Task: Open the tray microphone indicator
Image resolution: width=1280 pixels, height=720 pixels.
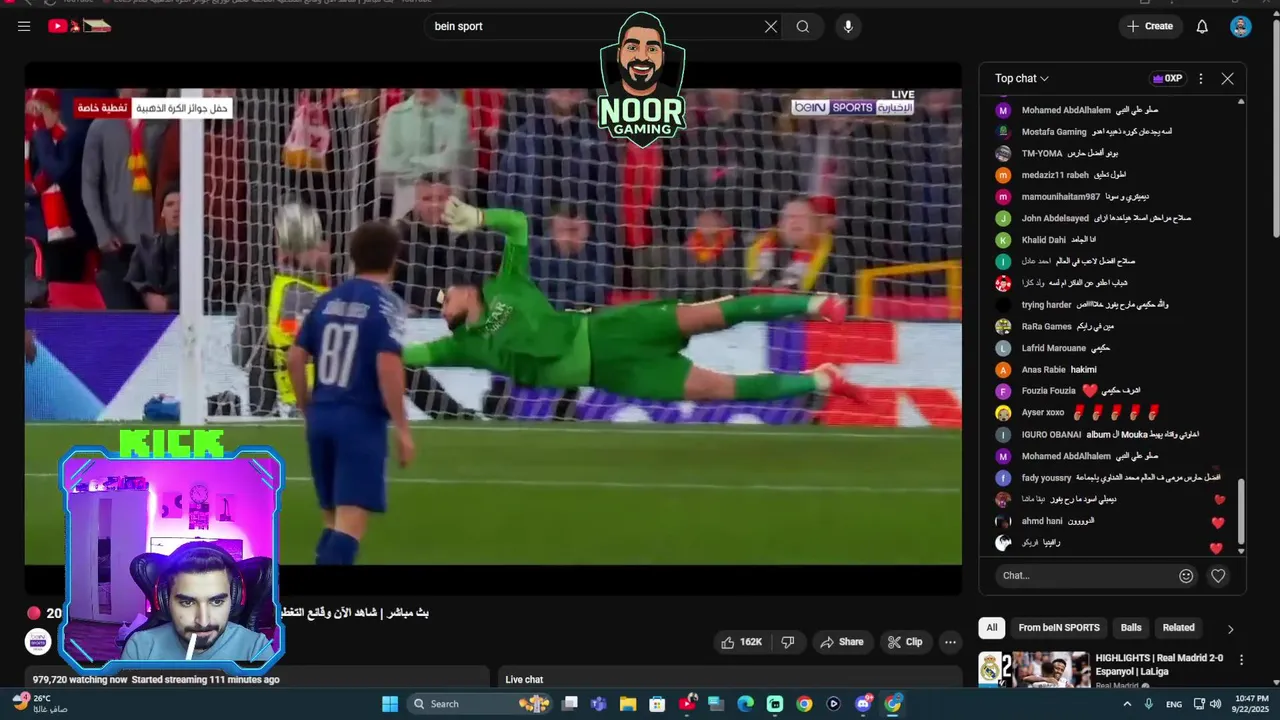Action: (x=1148, y=704)
